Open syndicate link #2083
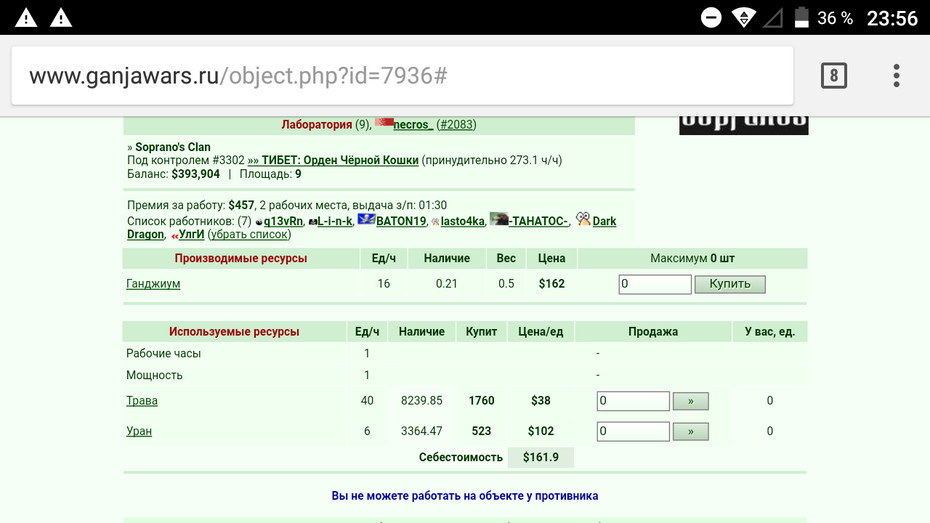Screen dimensions: 930x523 click(x=456, y=125)
